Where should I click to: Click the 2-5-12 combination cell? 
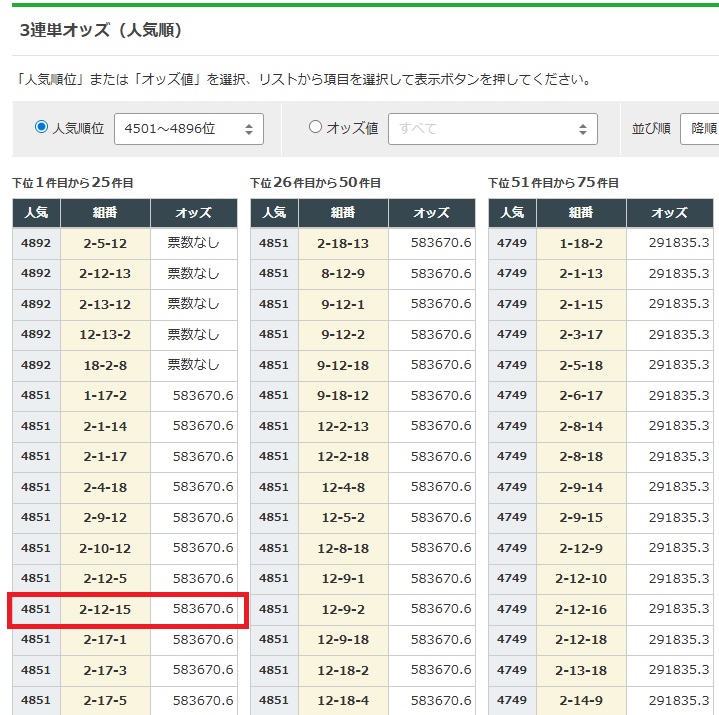(105, 243)
